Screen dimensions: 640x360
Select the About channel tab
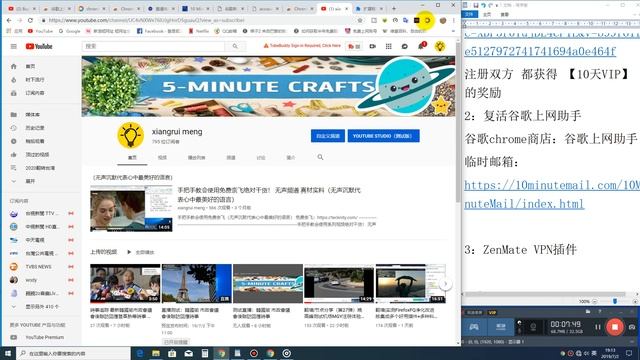(x=291, y=157)
